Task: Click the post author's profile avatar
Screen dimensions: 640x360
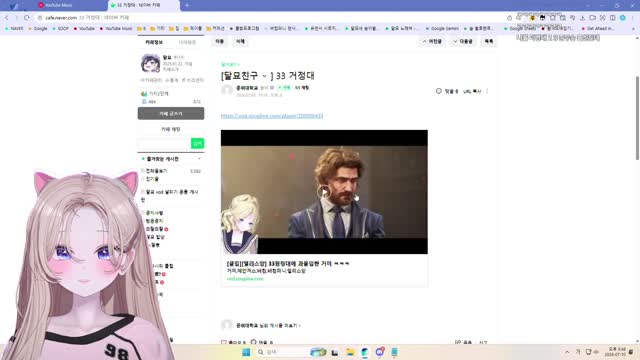Action: pos(227,90)
